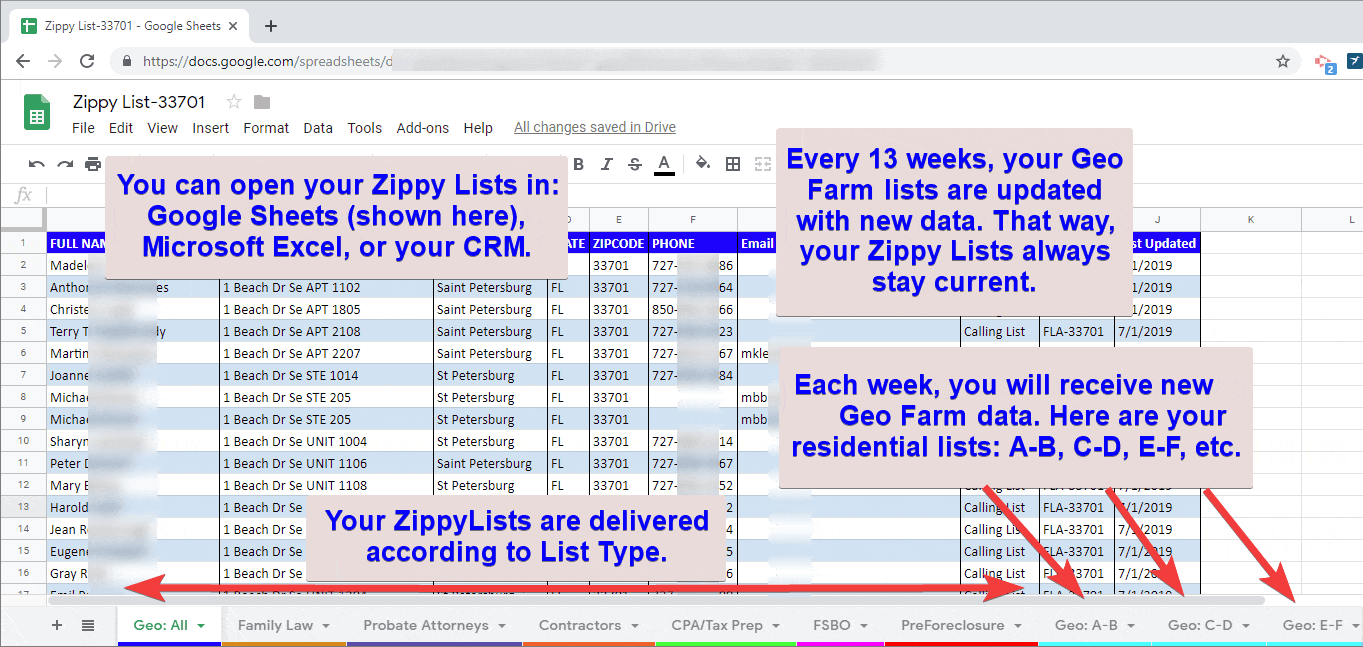Open the Geo: A-B tab dropdown arrow
1363x647 pixels.
tap(1131, 626)
